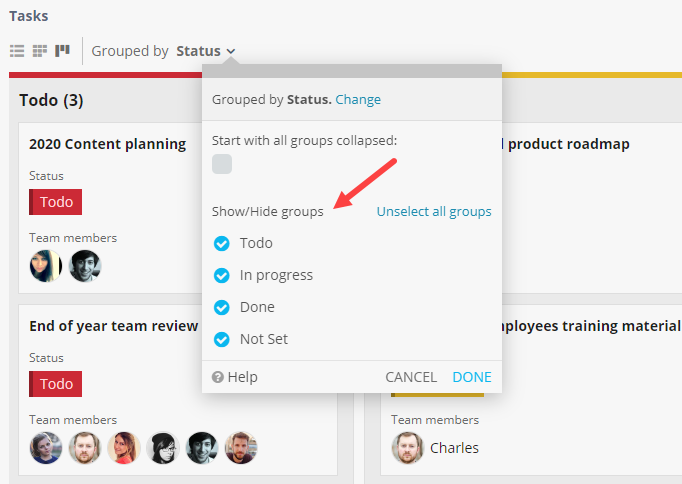Hide the Not Set group

tap(222, 339)
